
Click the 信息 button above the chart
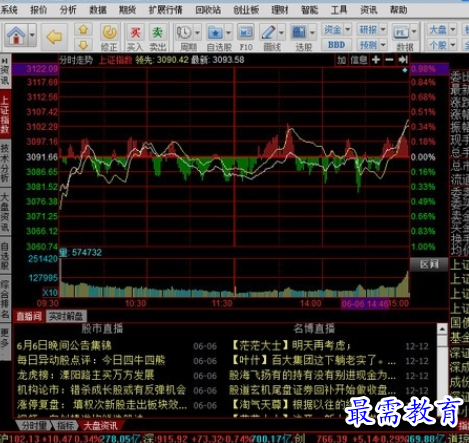click(x=359, y=60)
